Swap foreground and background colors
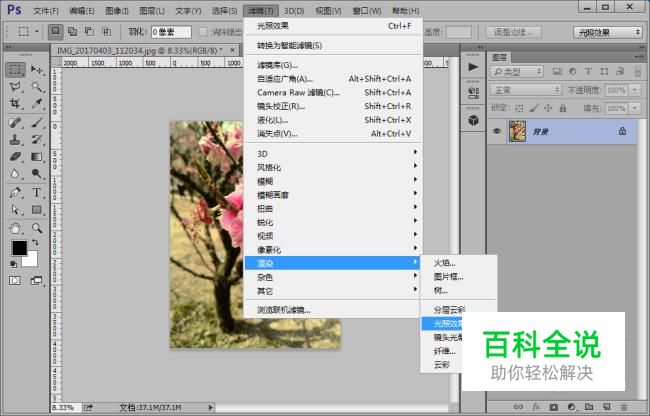 pos(35,242)
